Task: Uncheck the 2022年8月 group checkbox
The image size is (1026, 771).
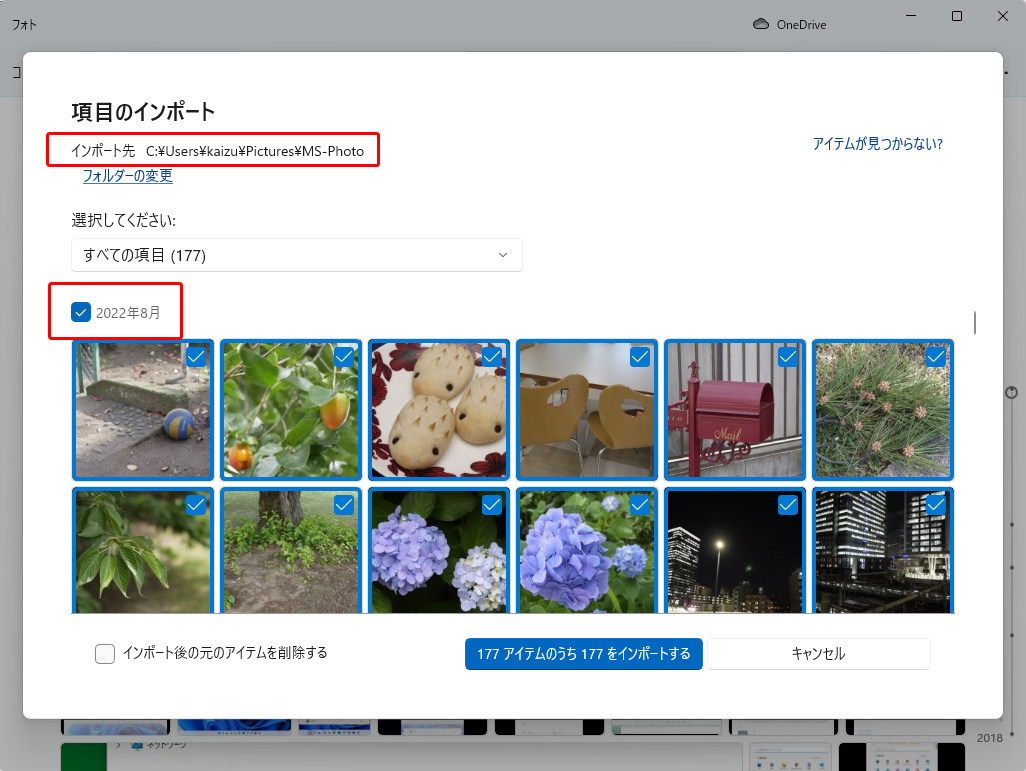Action: (x=80, y=312)
